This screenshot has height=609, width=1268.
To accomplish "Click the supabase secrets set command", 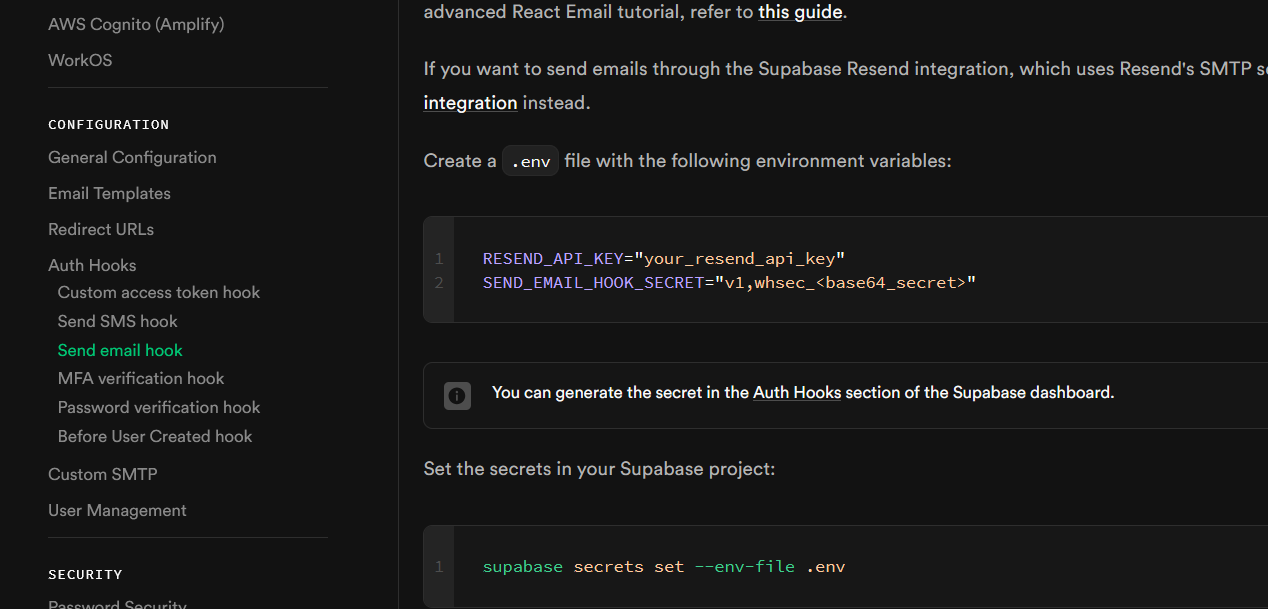I will pyautogui.click(x=664, y=567).
